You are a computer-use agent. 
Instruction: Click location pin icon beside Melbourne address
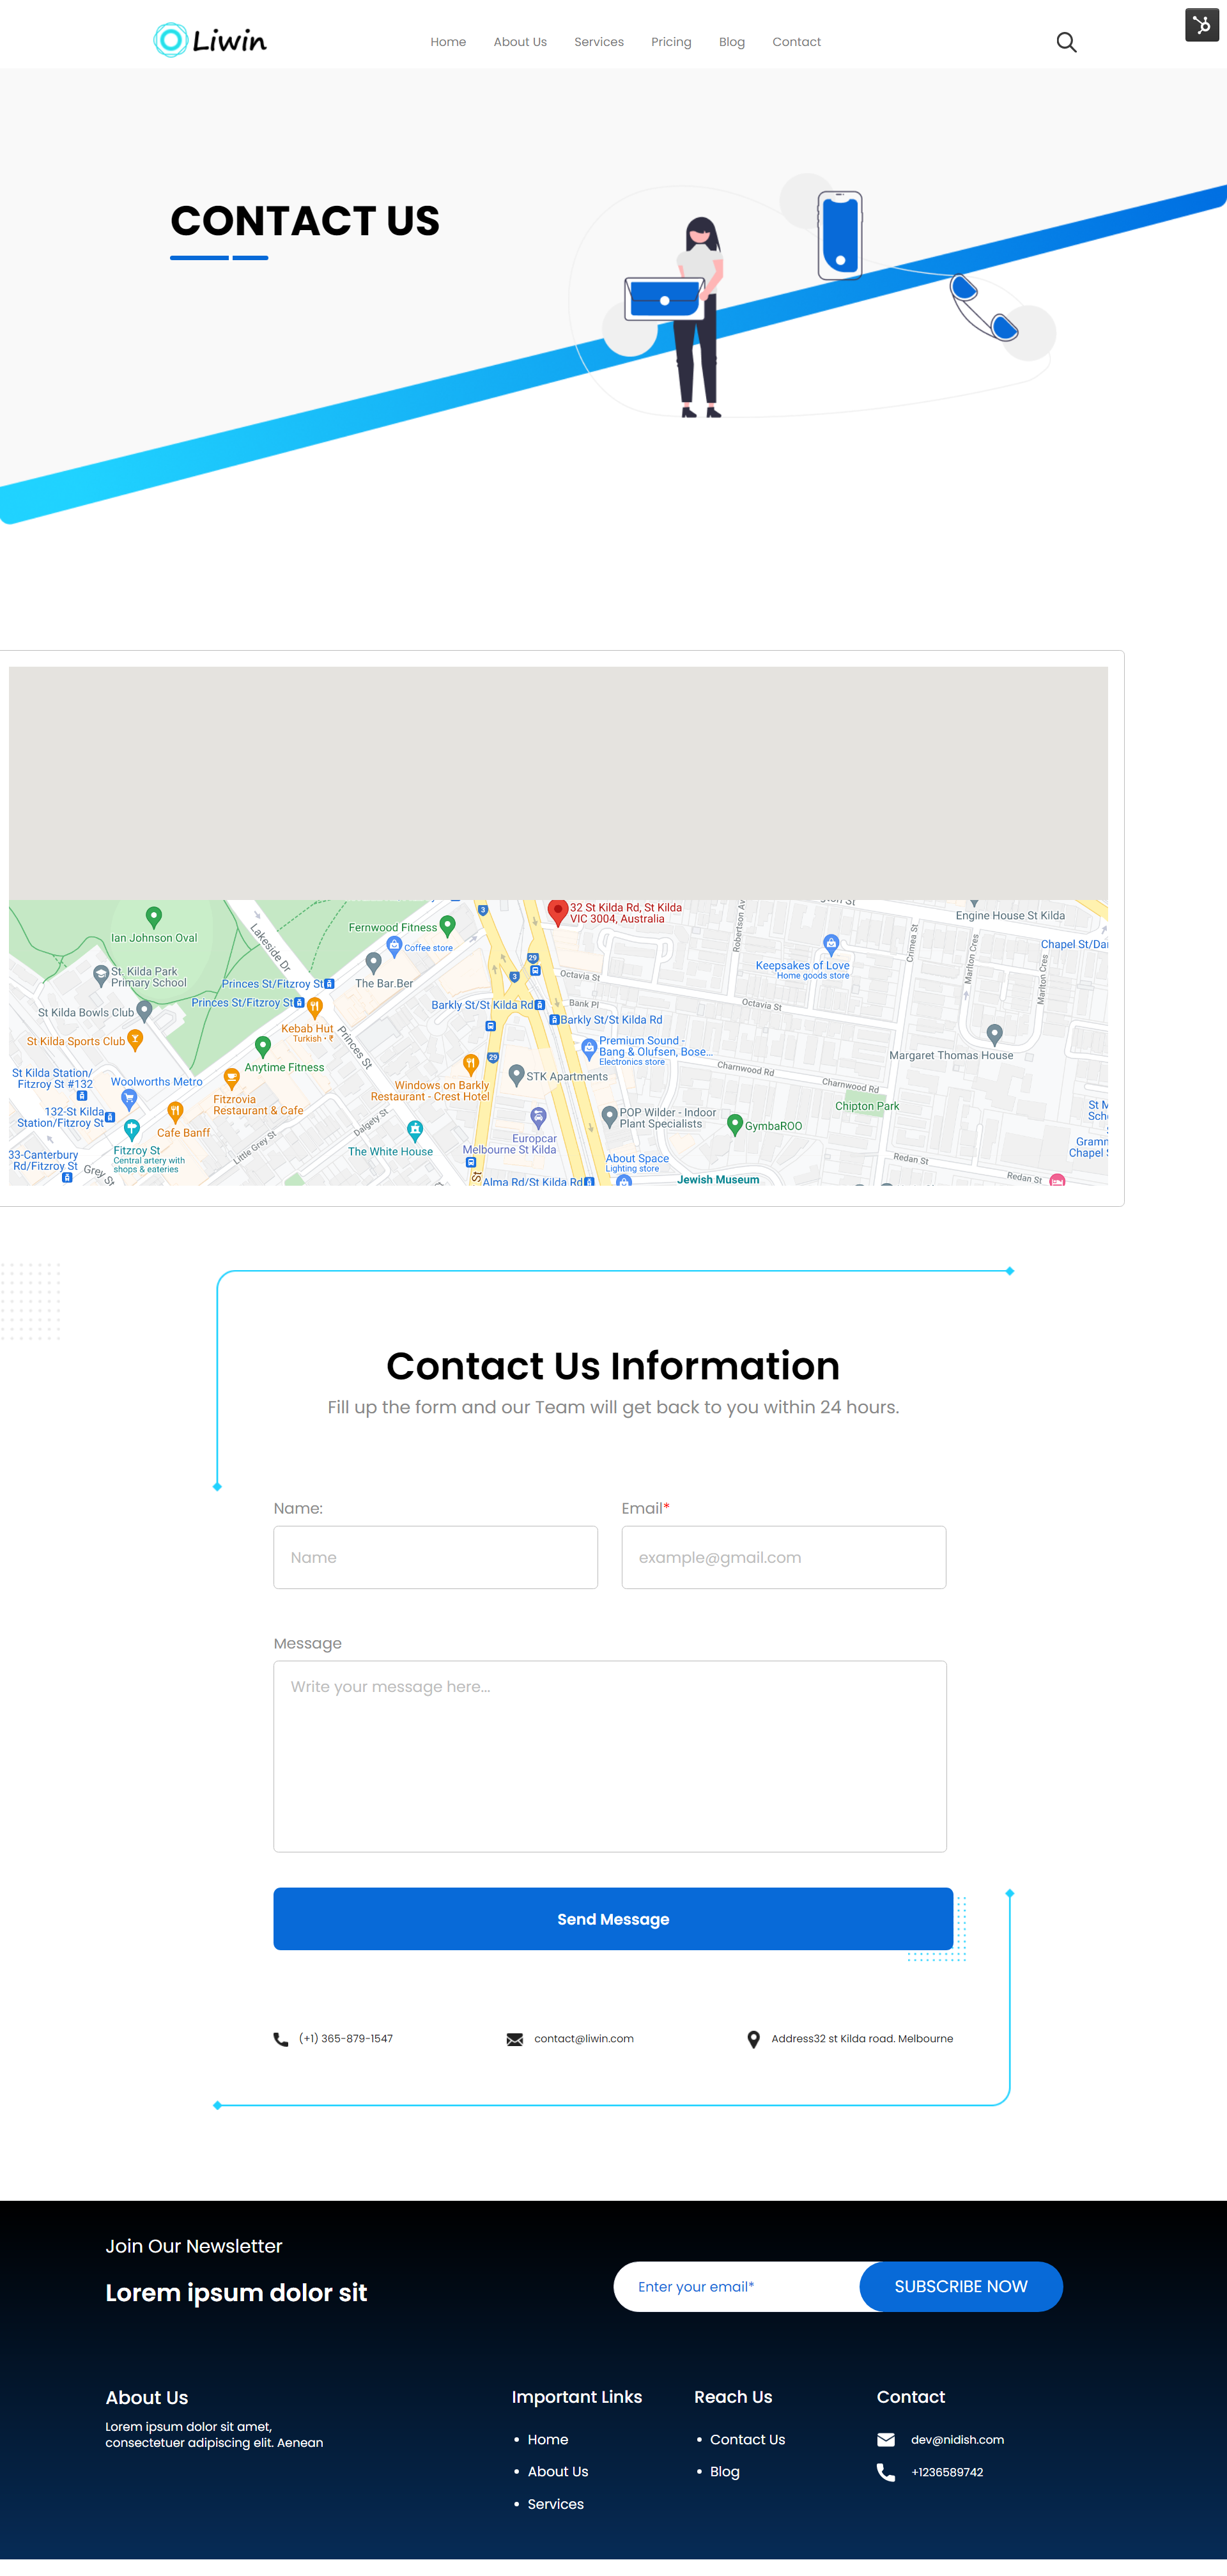click(x=753, y=2039)
